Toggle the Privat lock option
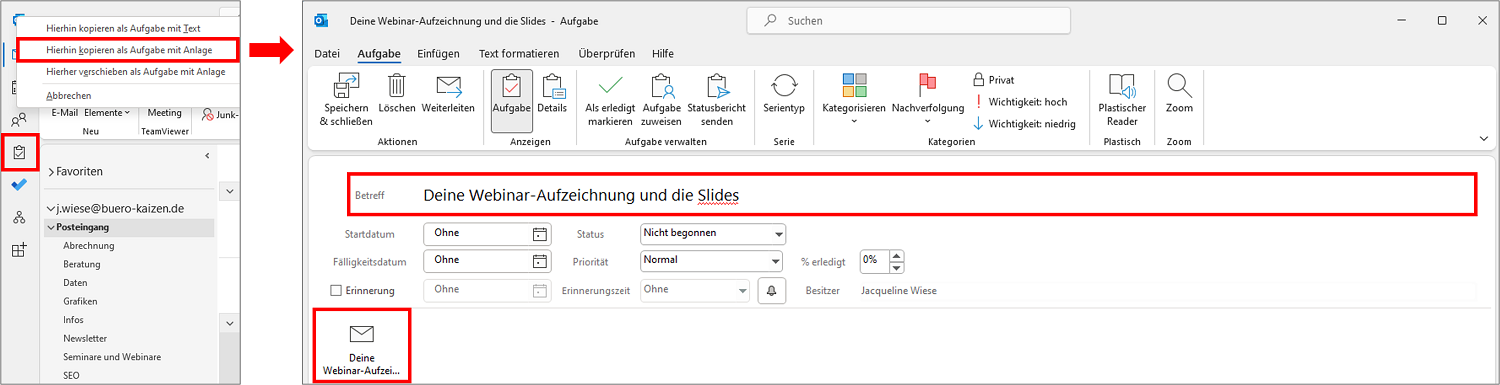Image resolution: width=1500 pixels, height=385 pixels. pyautogui.click(x=993, y=80)
